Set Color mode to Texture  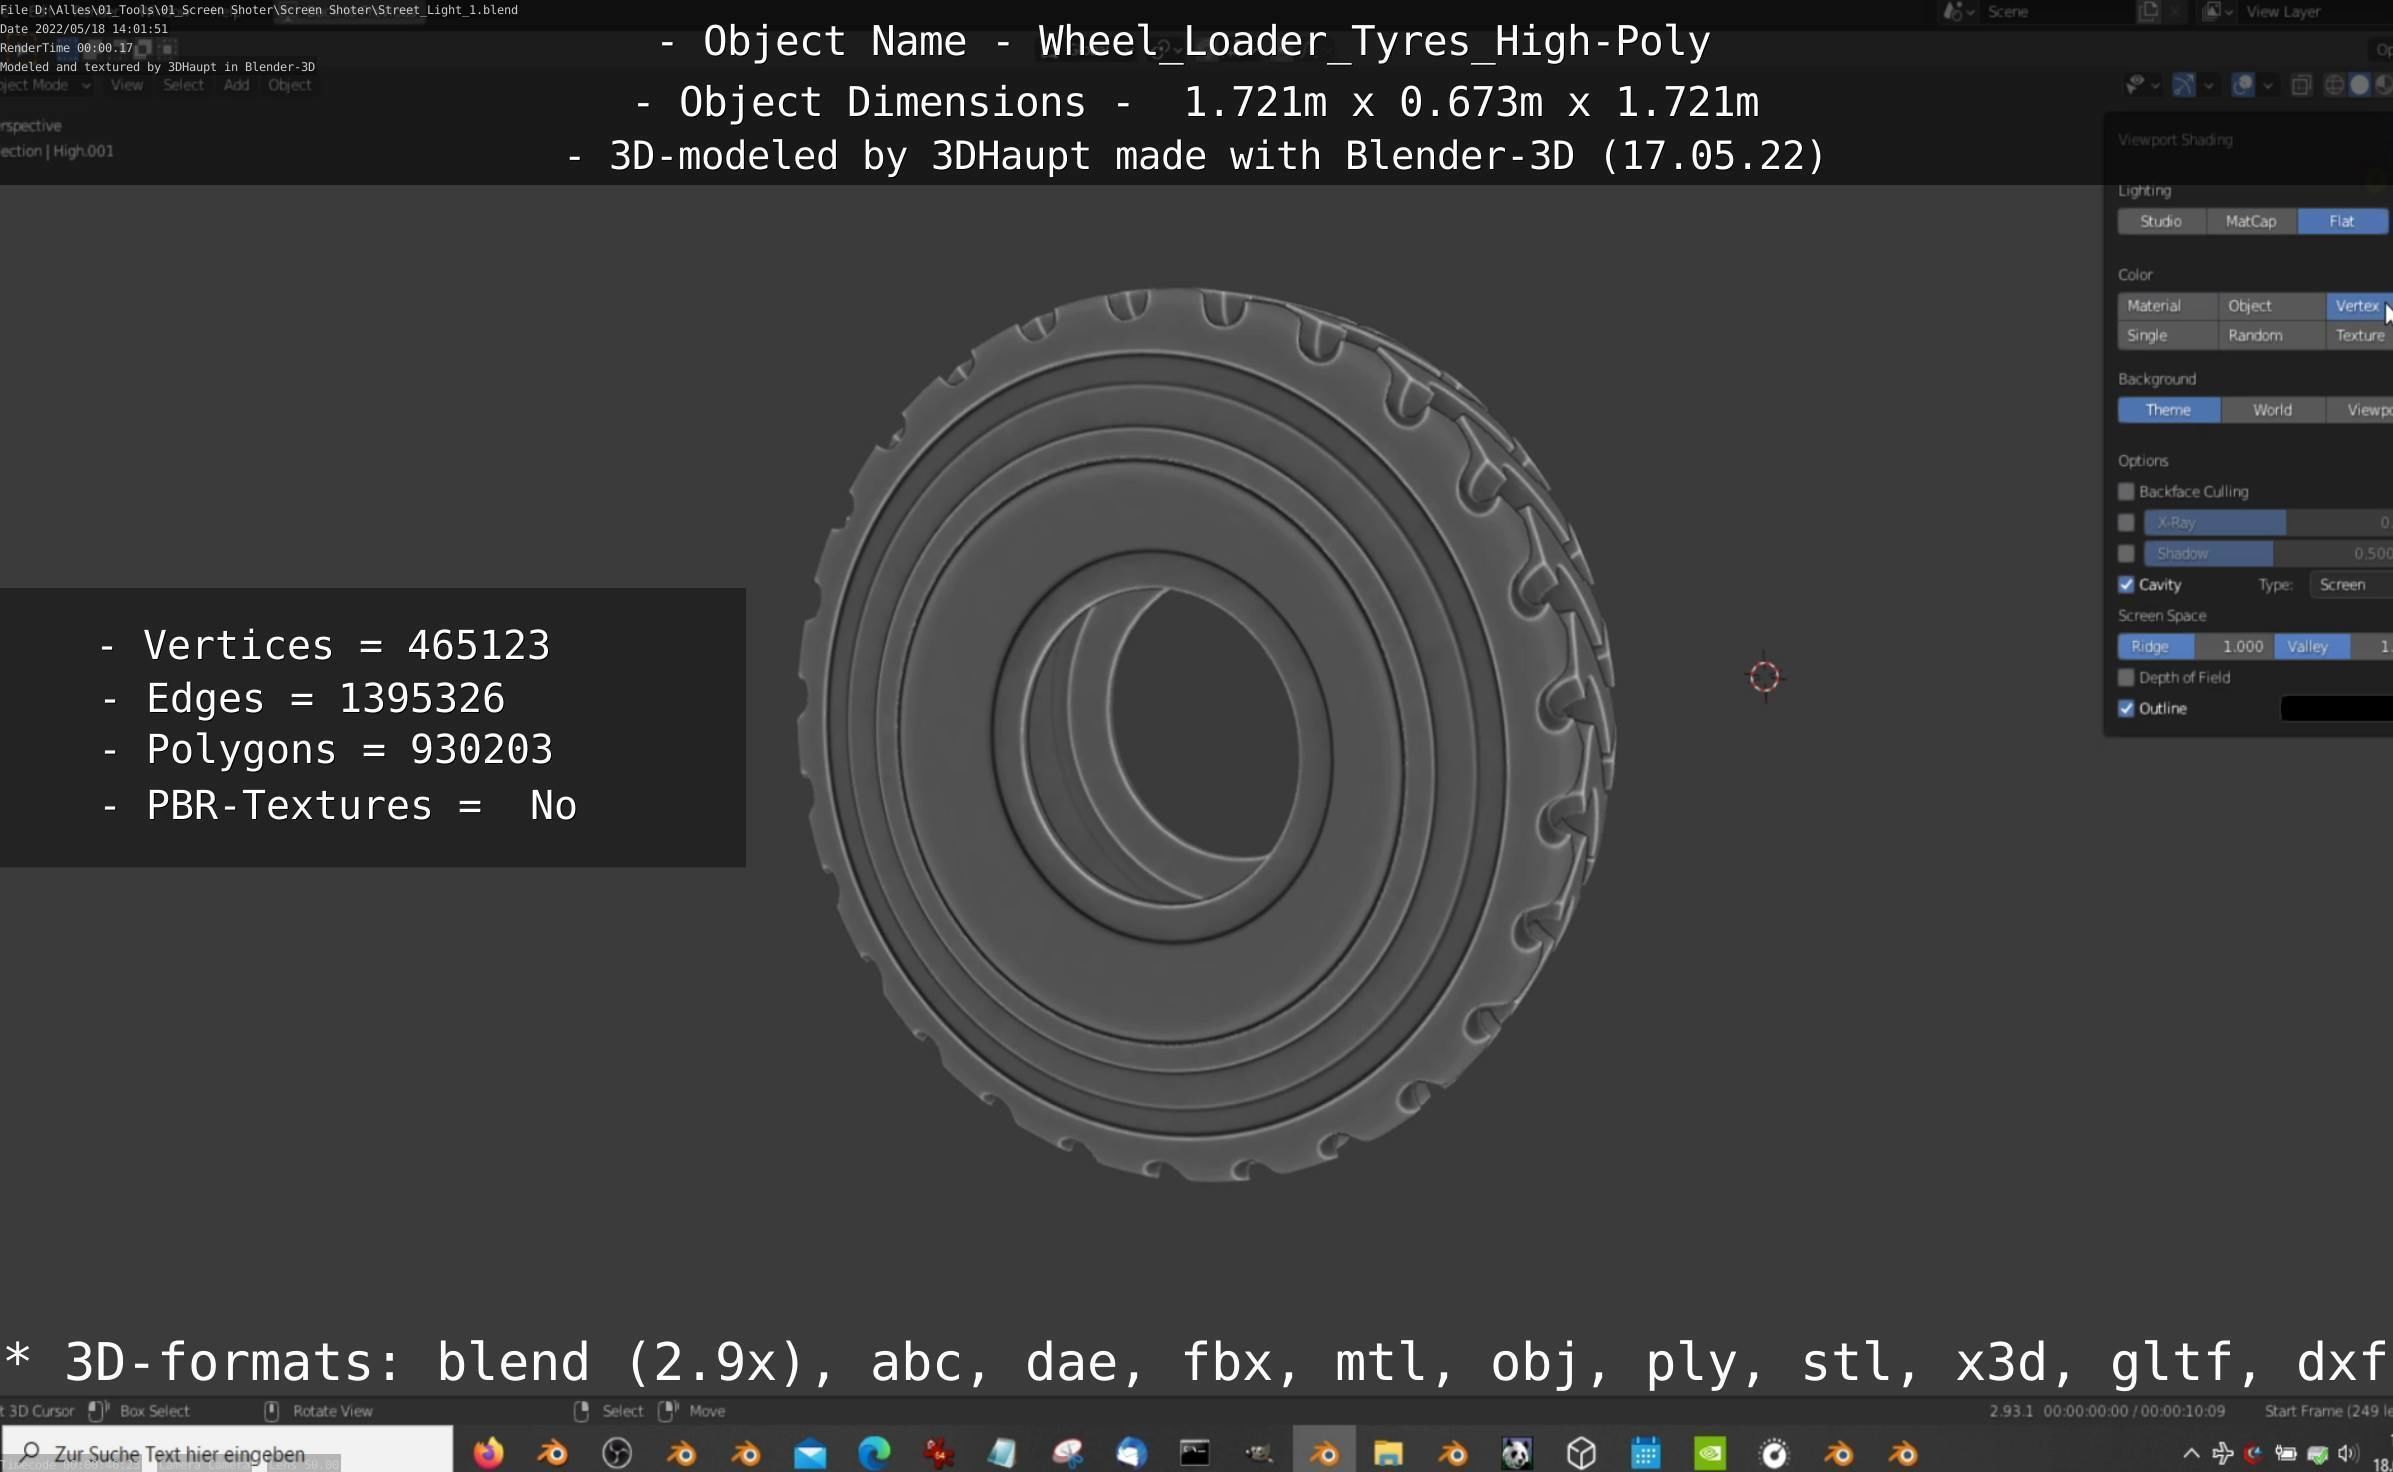2359,335
